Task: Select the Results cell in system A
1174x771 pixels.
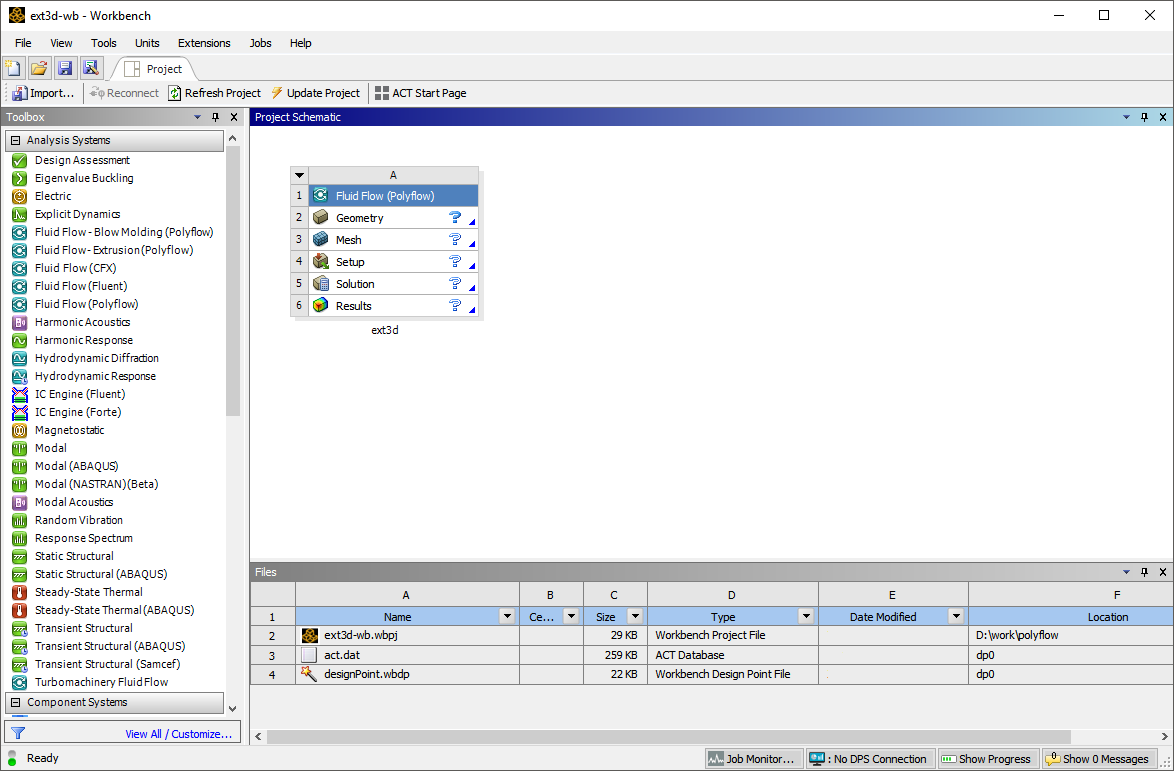Action: click(393, 305)
